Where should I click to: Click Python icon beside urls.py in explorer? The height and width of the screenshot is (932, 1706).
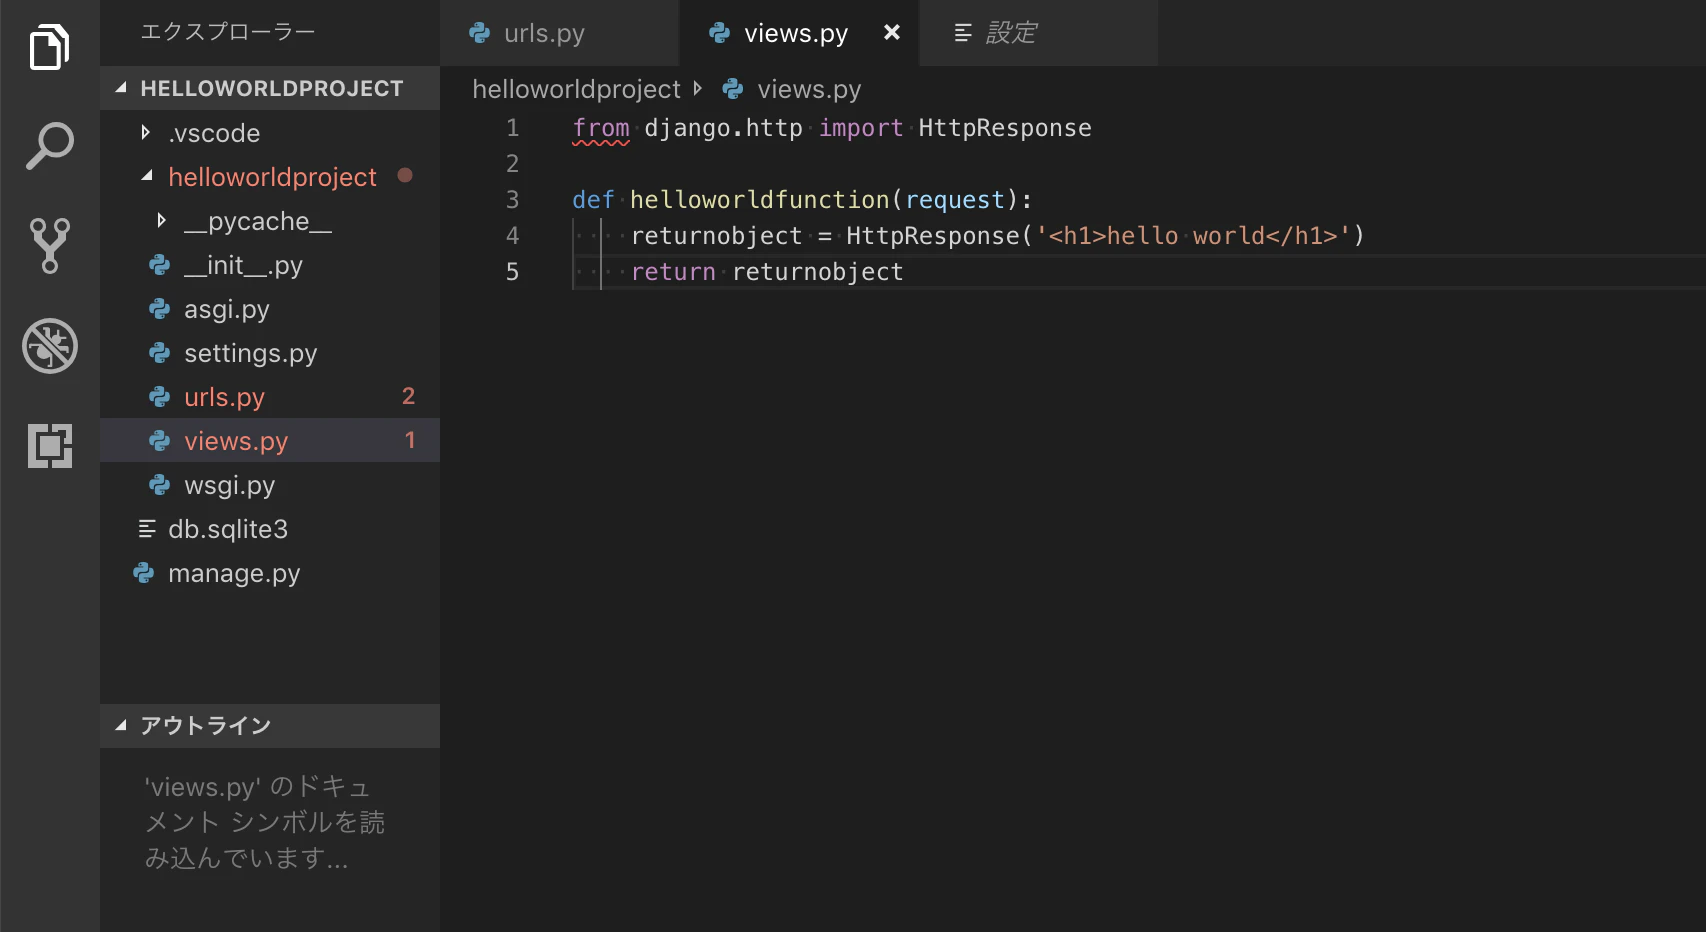pos(159,397)
